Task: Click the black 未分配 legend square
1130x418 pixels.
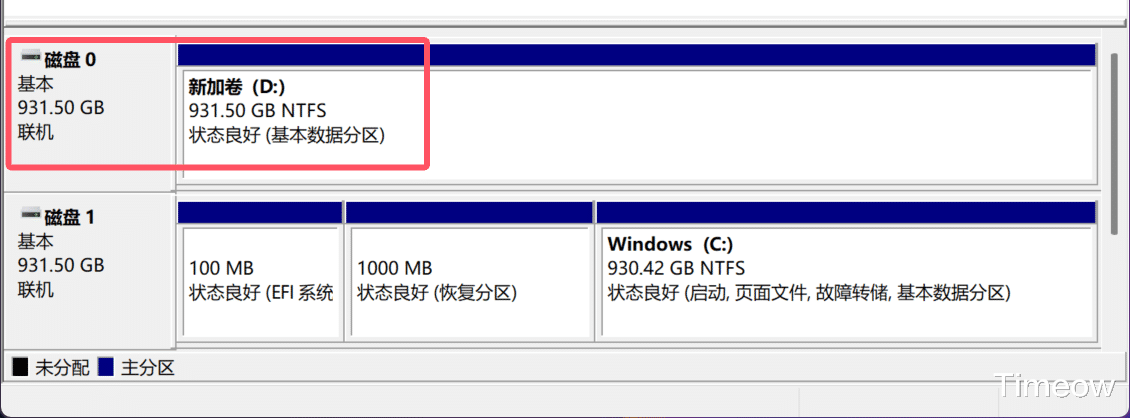Action: coord(20,367)
